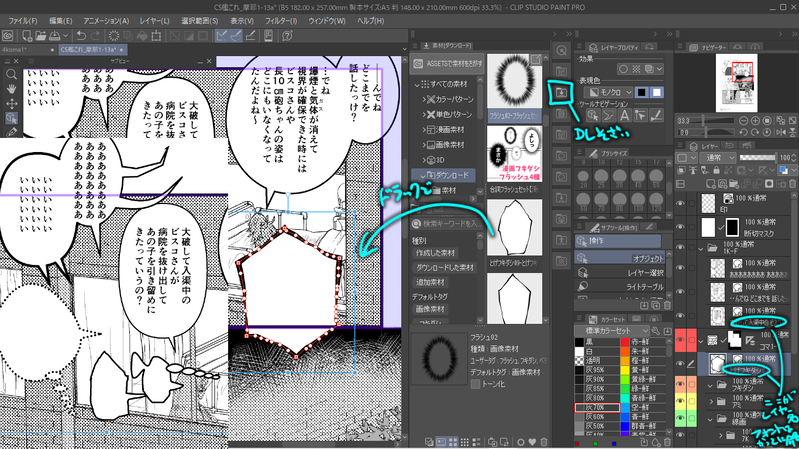
Task: Expand the 画像素材 folder
Action: 424,145
